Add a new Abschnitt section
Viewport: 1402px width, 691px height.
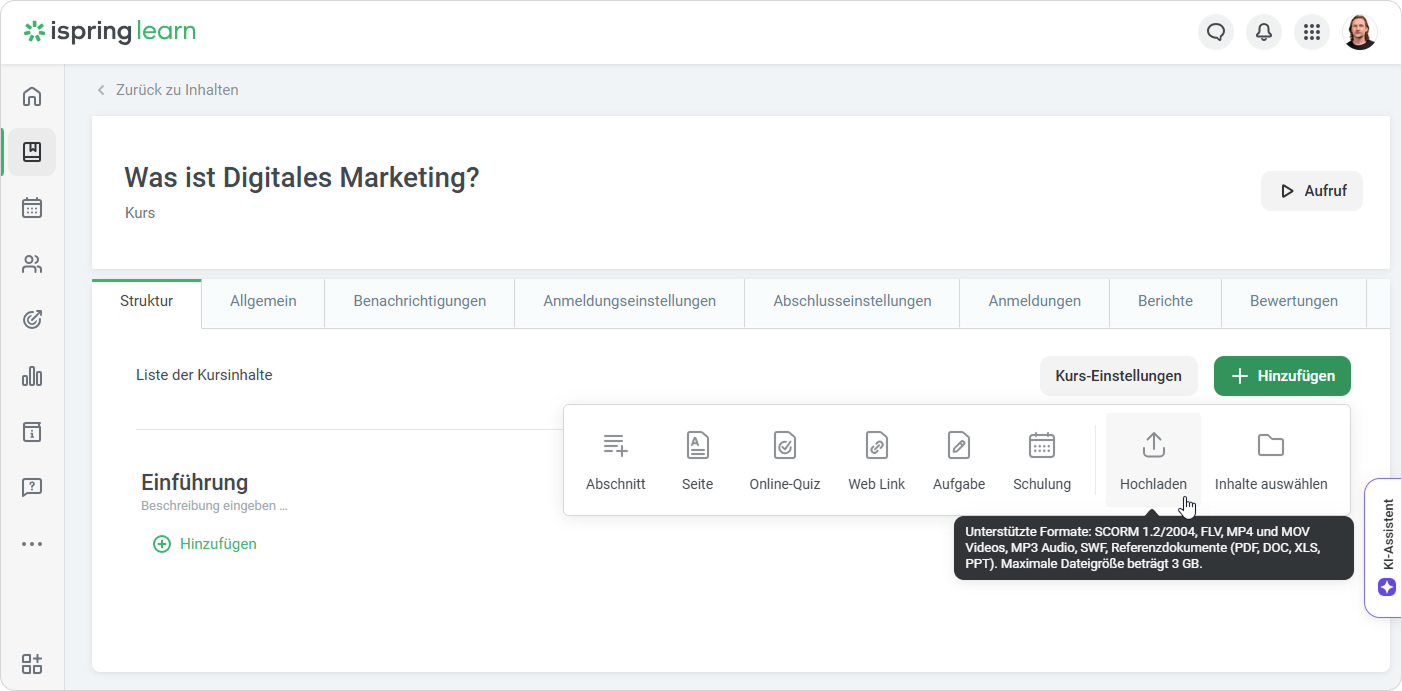(x=615, y=460)
